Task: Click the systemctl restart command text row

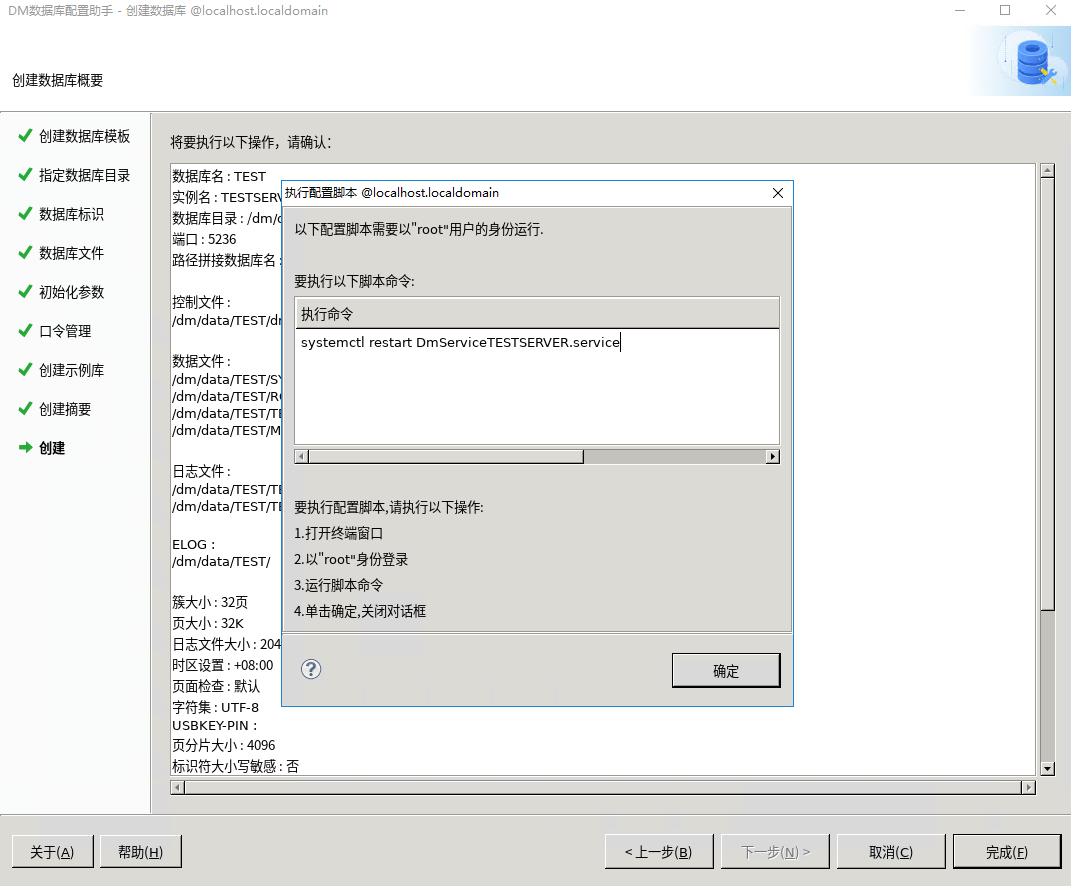Action: [460, 343]
